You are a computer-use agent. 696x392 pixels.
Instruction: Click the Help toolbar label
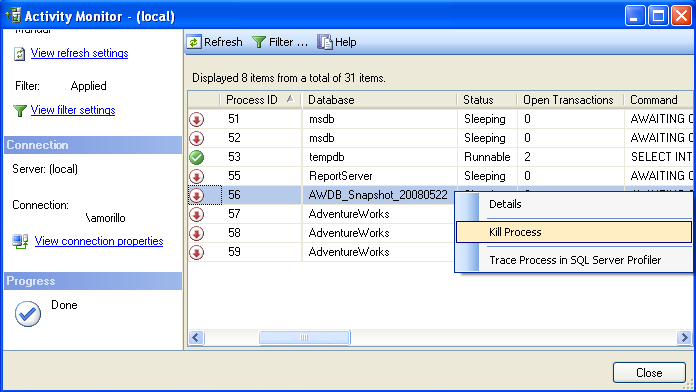tap(346, 42)
